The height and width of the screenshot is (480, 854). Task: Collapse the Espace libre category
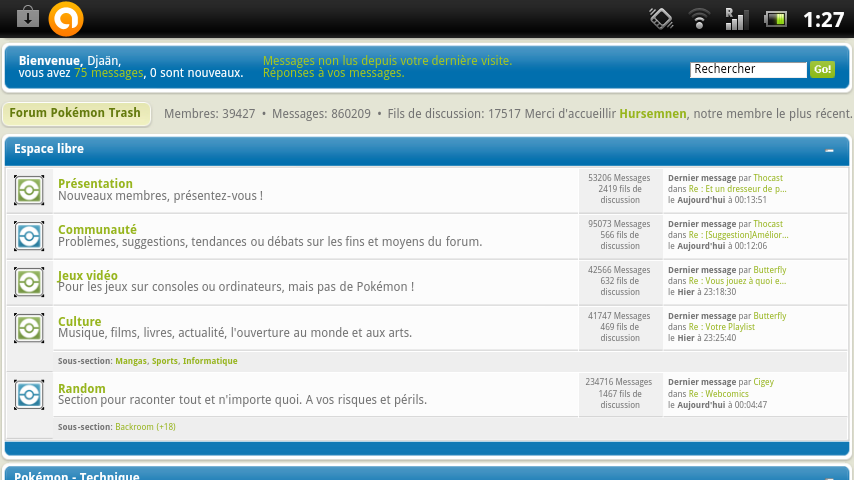pyautogui.click(x=829, y=150)
